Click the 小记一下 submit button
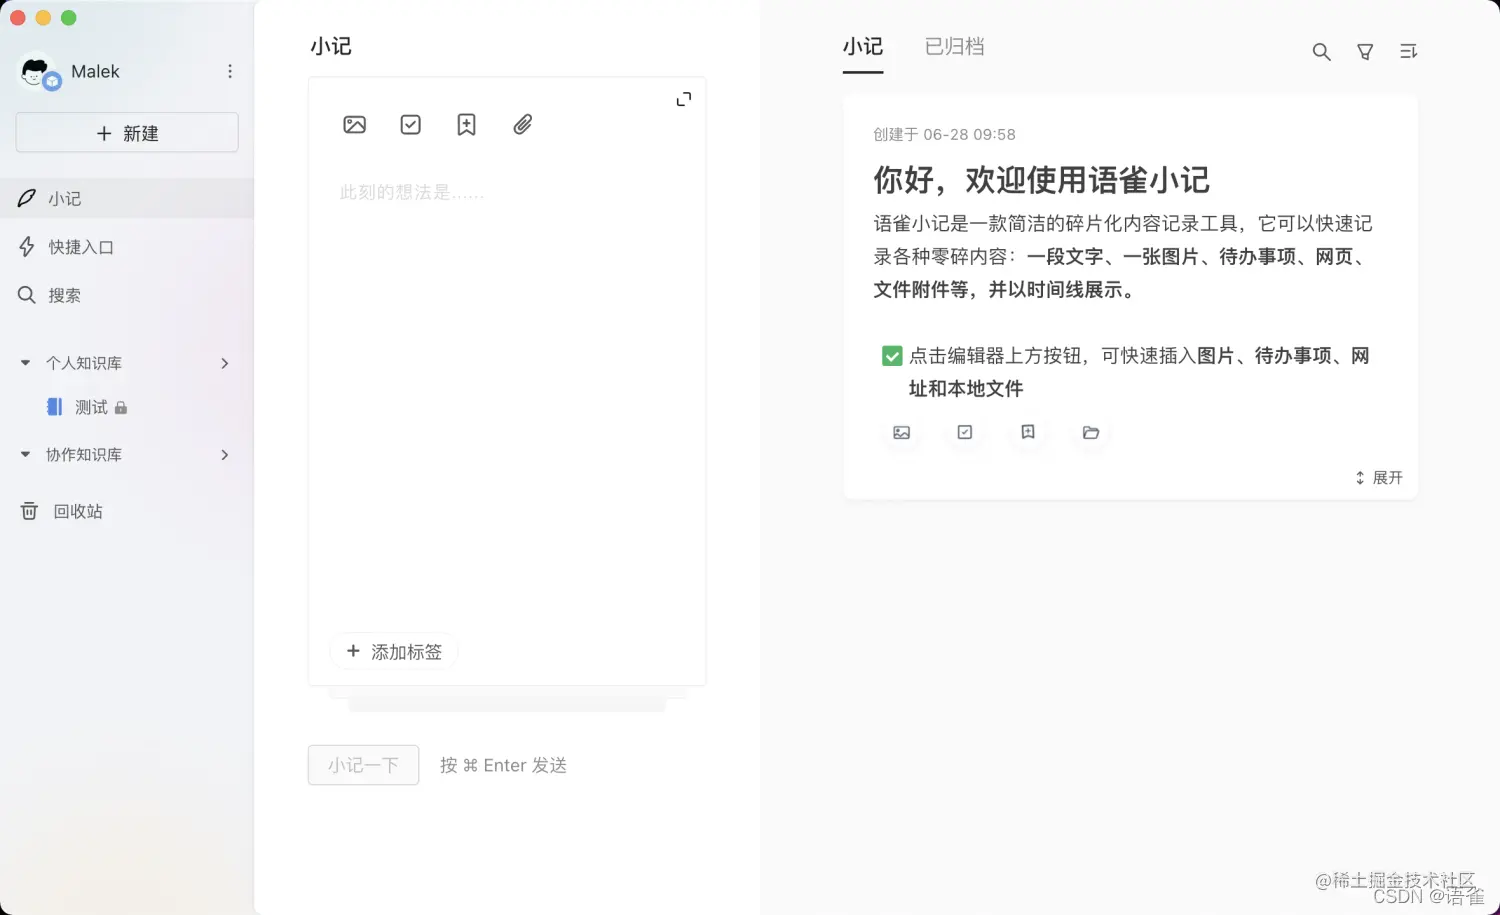Image resolution: width=1500 pixels, height=915 pixels. 363,765
